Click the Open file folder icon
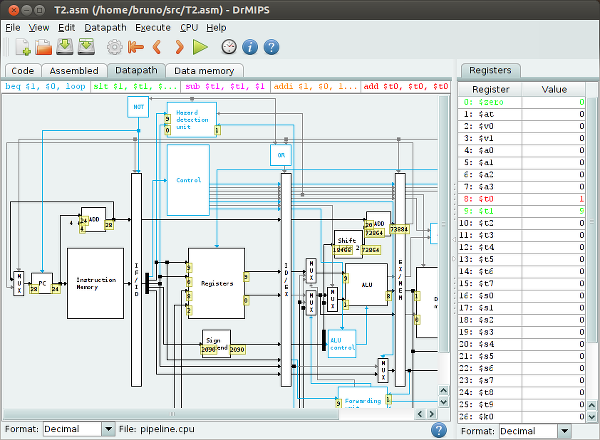 tap(44, 47)
